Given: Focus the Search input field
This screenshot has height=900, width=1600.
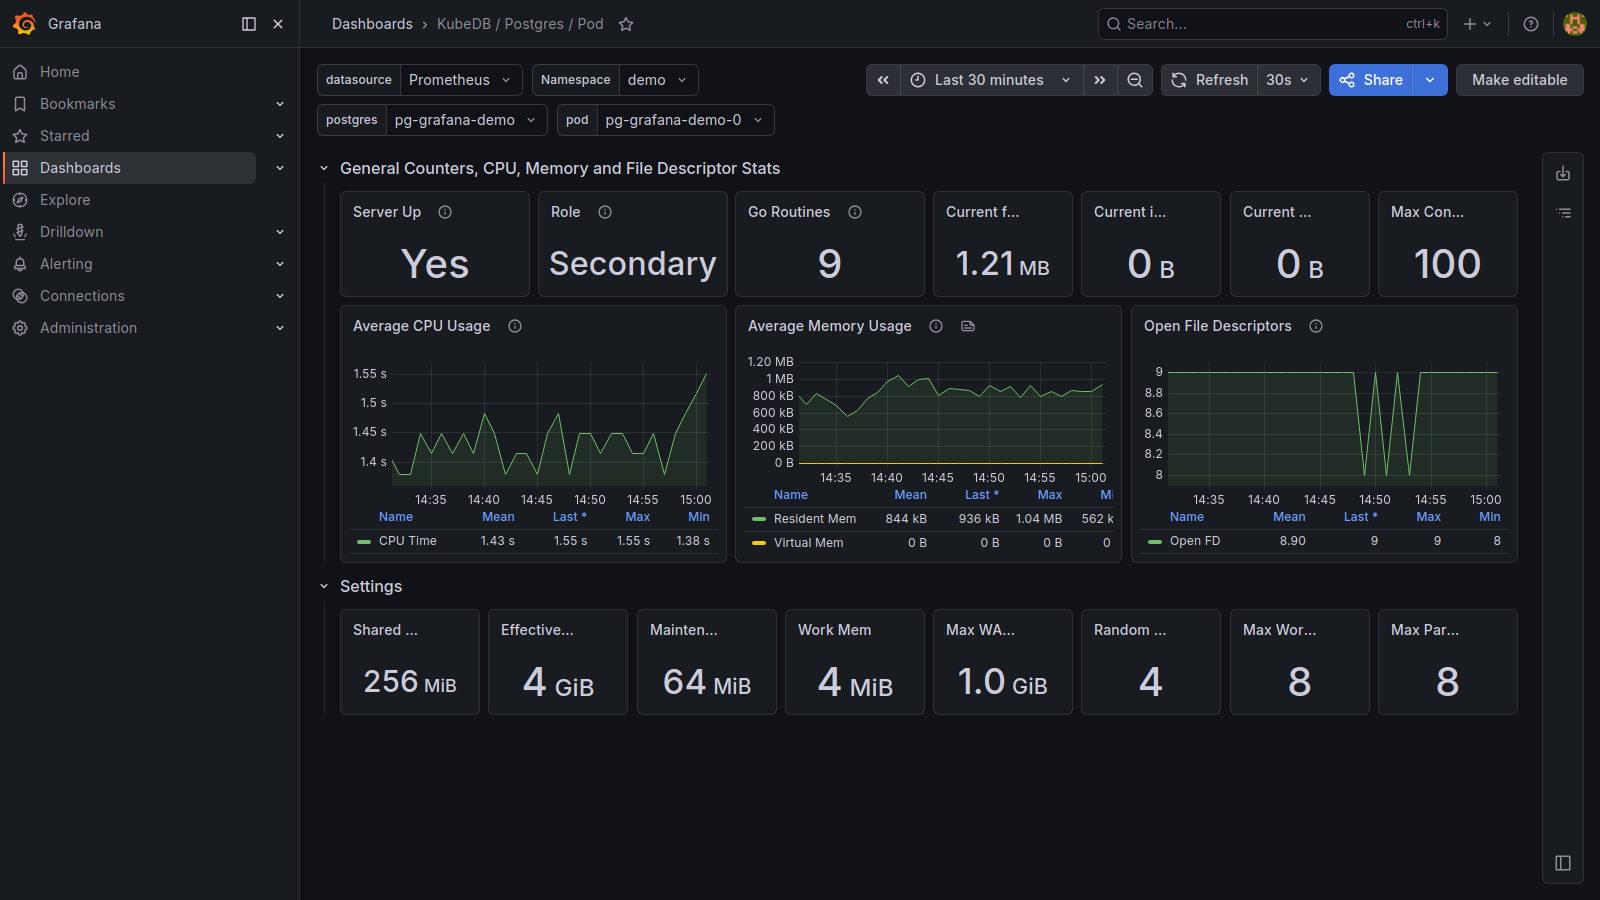Looking at the screenshot, I should (1273, 24).
